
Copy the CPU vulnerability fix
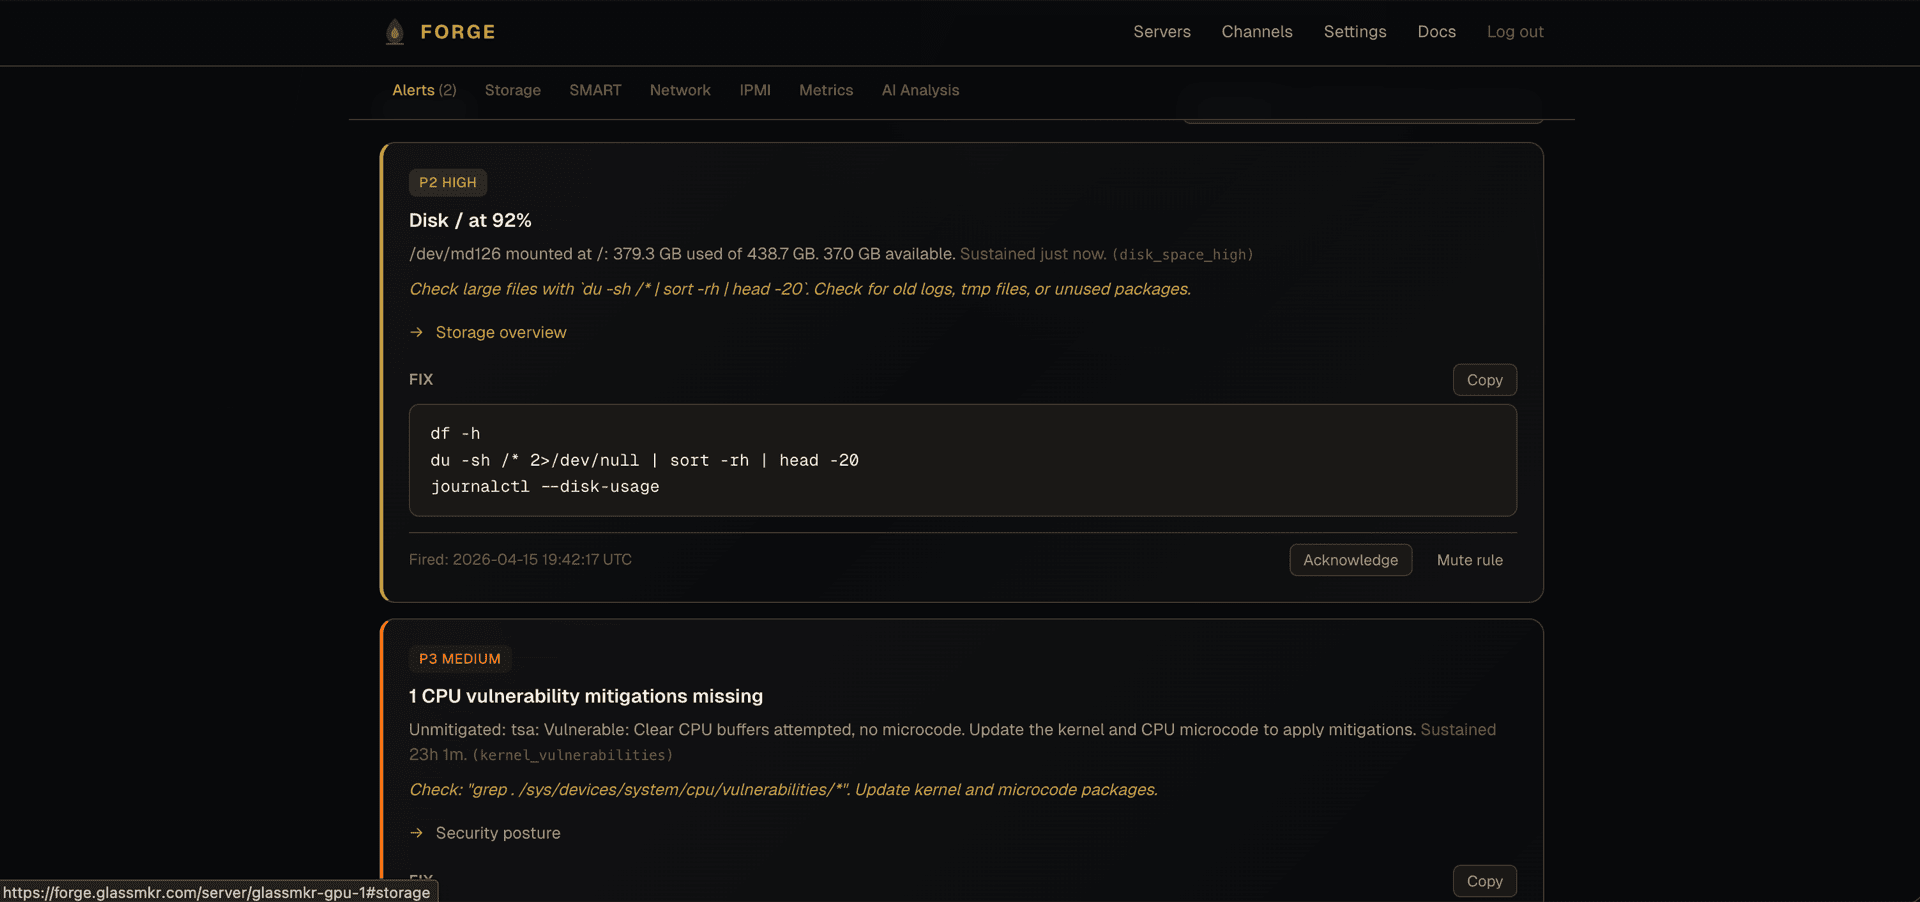(1484, 881)
